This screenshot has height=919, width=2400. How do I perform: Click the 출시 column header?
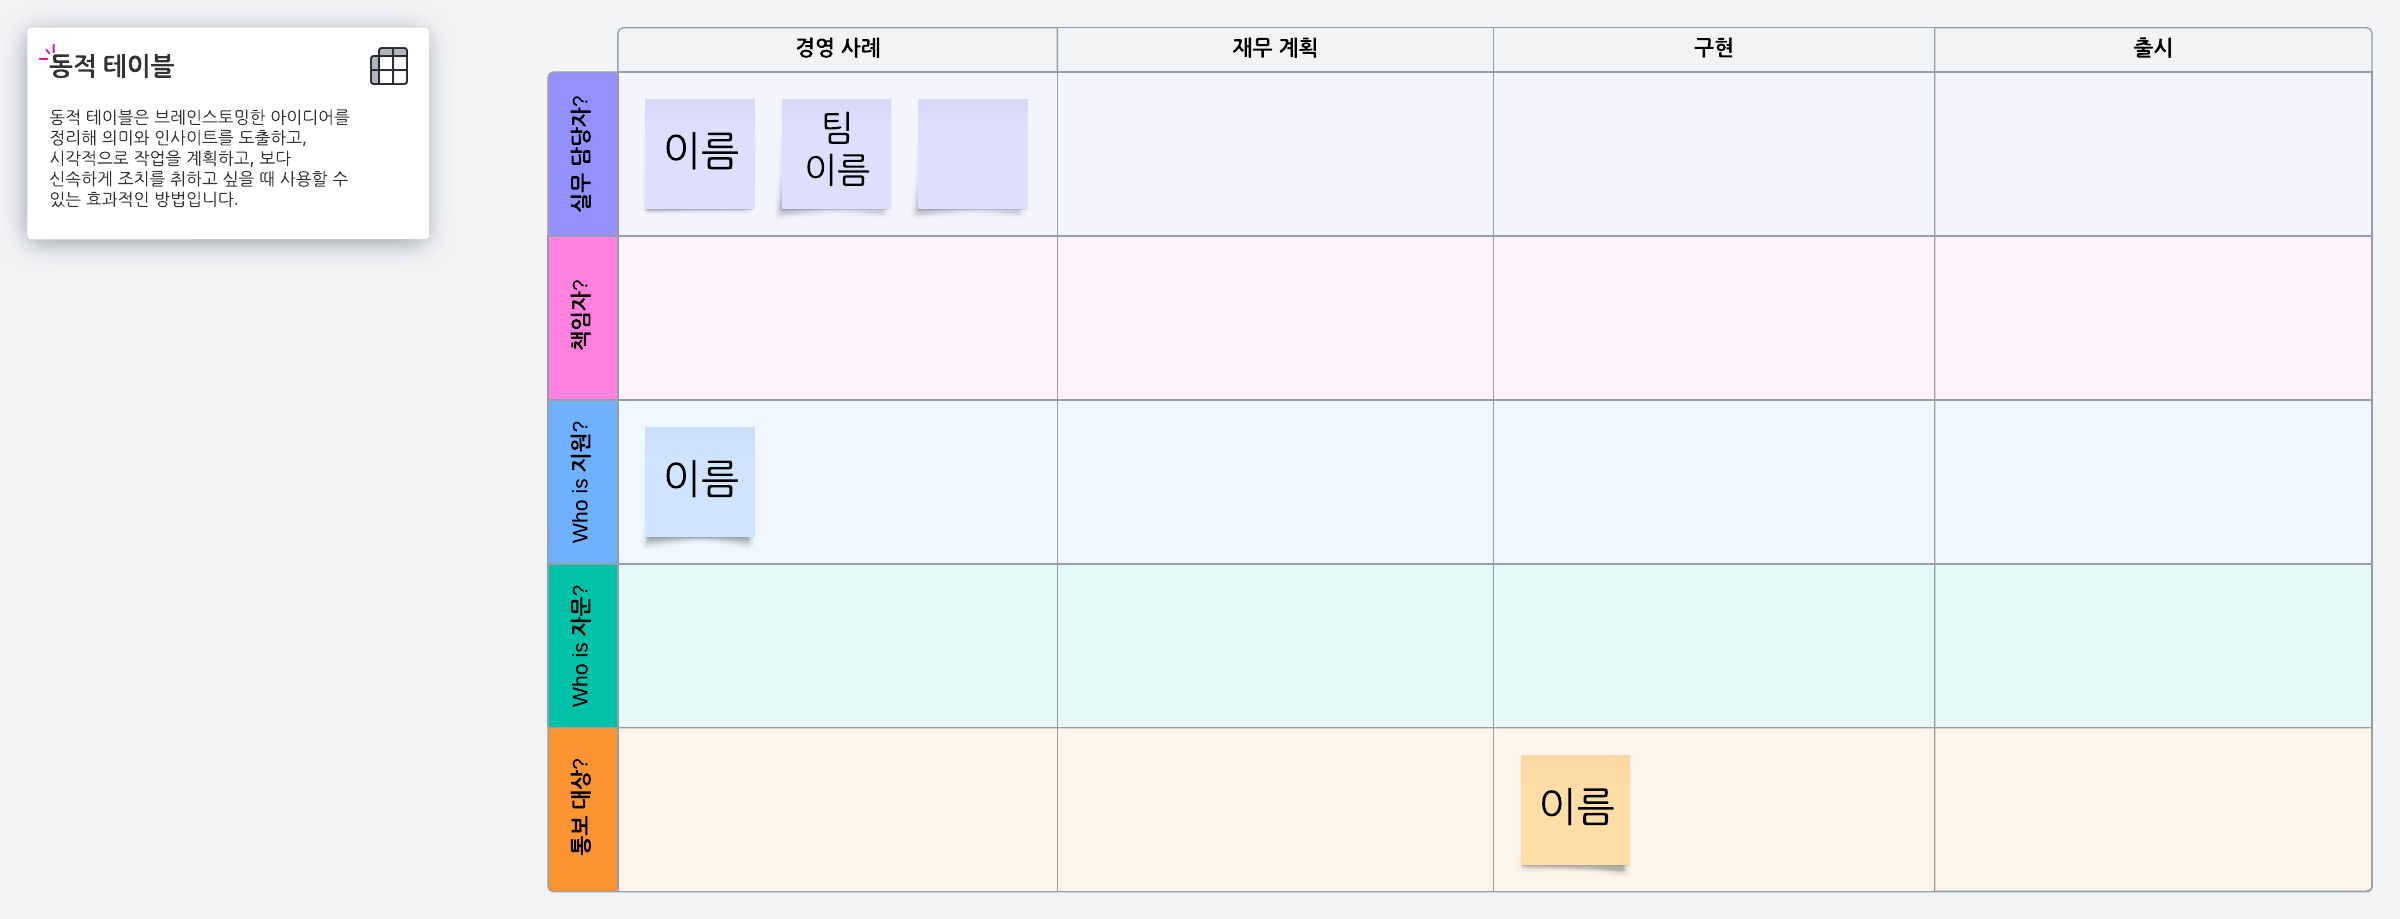point(2152,48)
